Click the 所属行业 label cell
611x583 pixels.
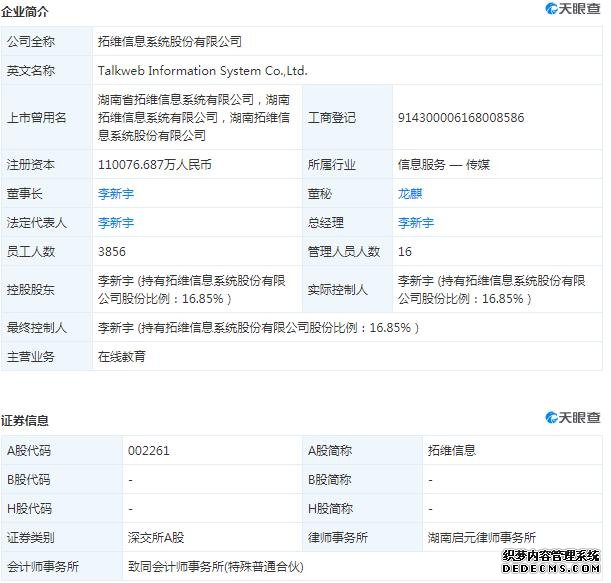click(x=348, y=164)
